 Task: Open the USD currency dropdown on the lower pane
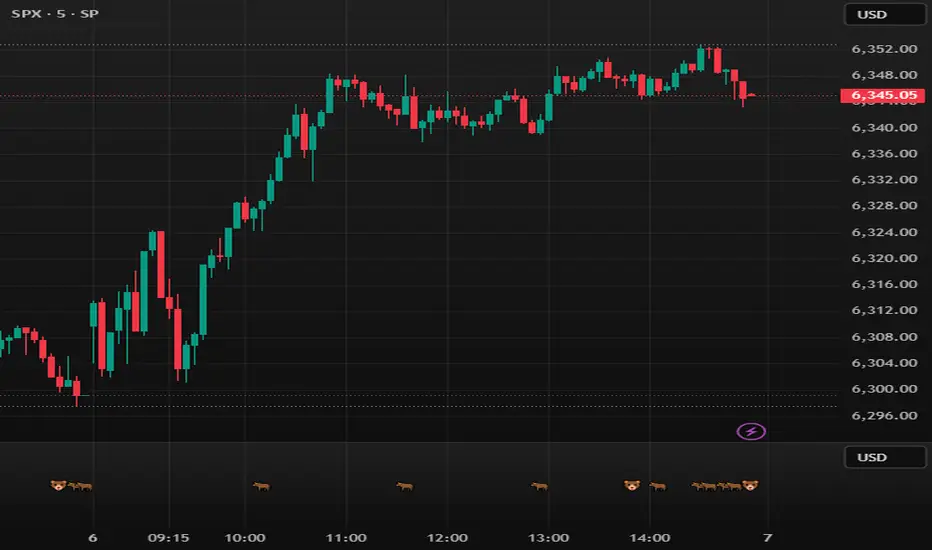pyautogui.click(x=885, y=457)
